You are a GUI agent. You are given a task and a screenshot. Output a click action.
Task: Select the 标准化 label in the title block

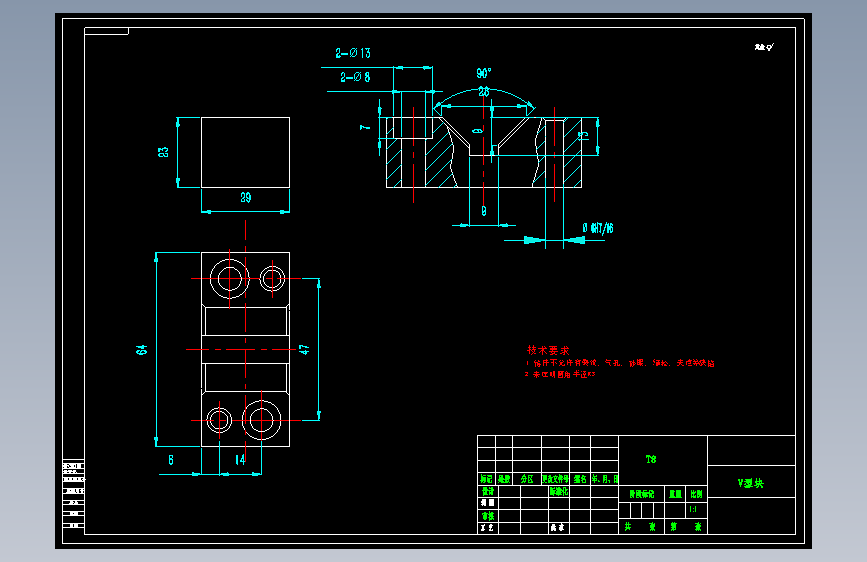(x=558, y=491)
